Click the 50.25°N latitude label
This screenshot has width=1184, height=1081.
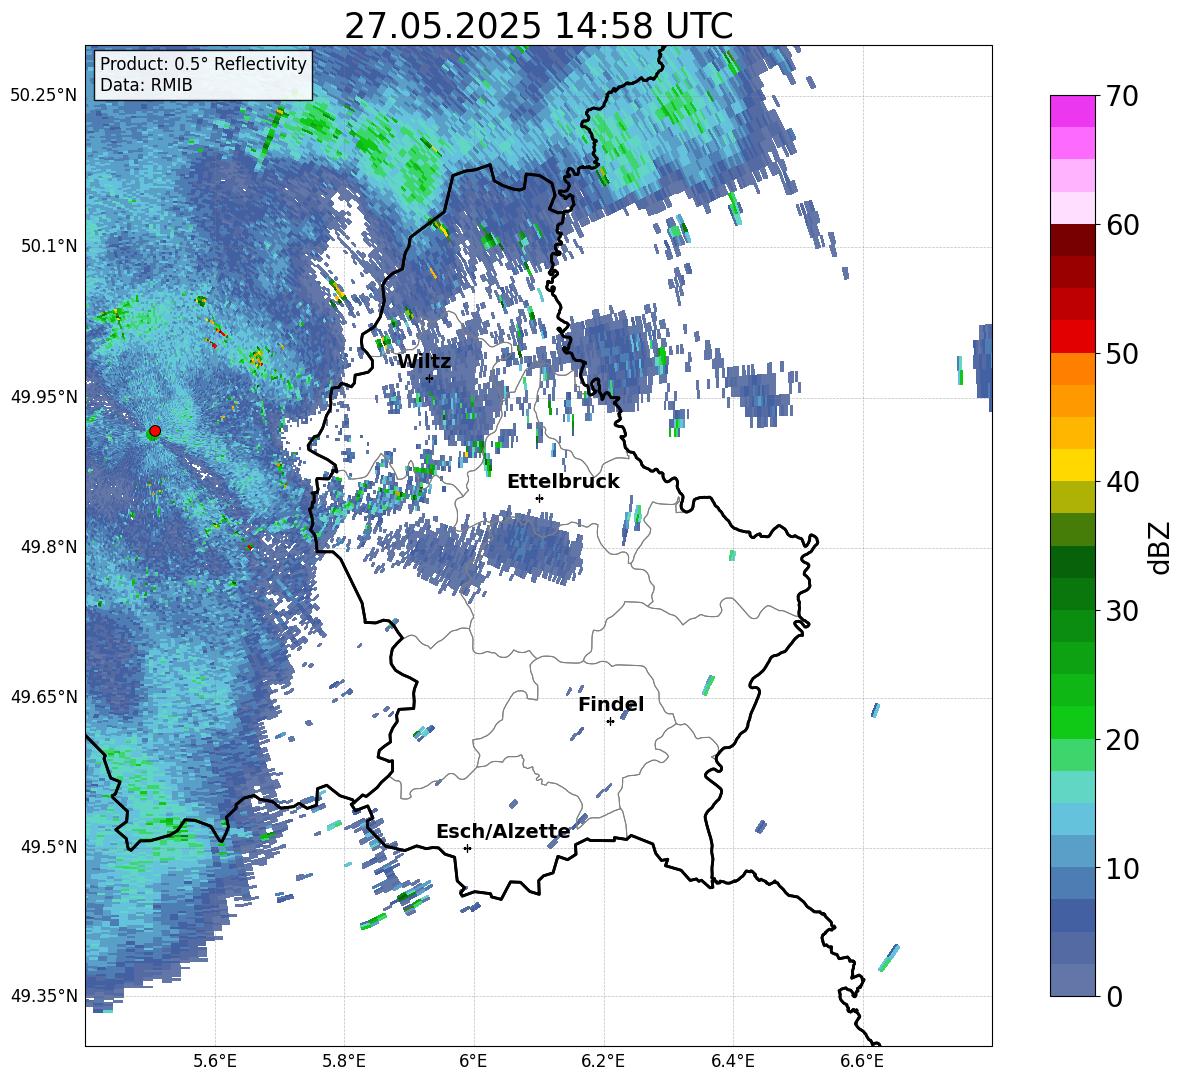click(x=44, y=96)
